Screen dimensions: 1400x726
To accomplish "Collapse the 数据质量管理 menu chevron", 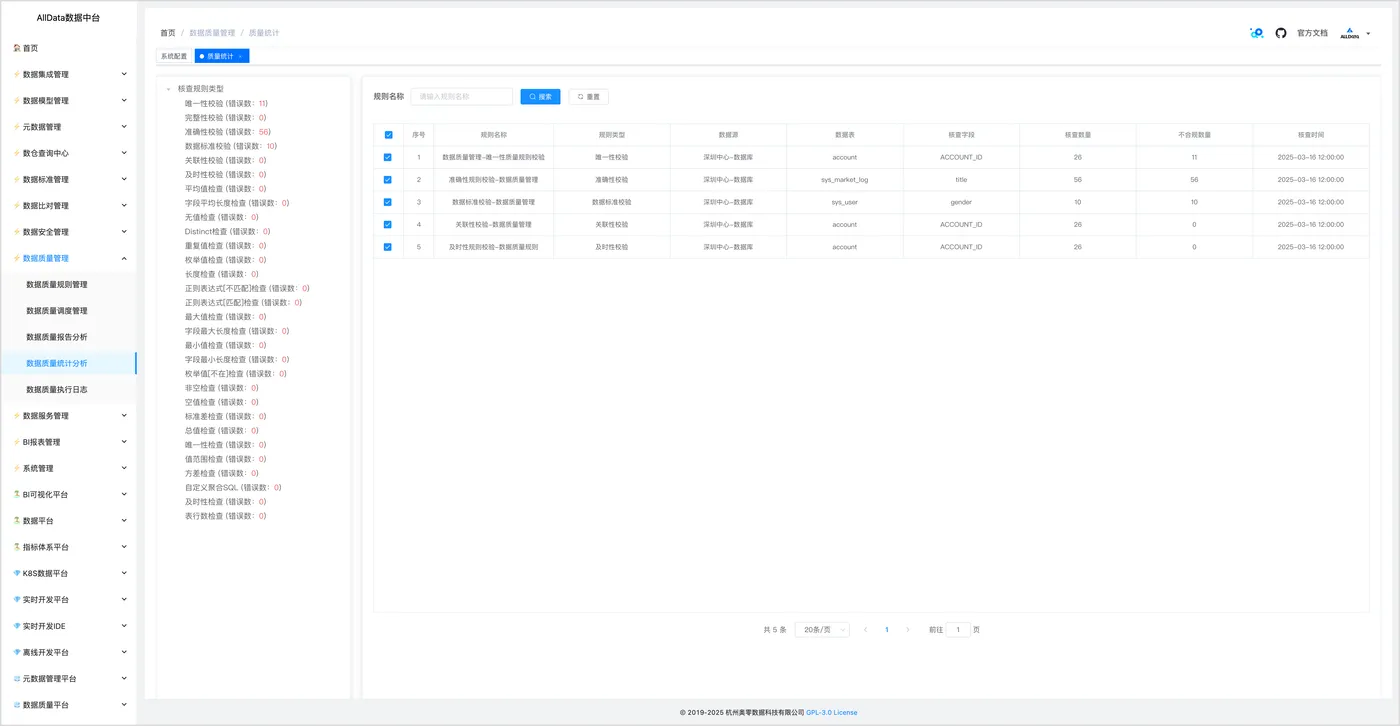I will pyautogui.click(x=124, y=258).
